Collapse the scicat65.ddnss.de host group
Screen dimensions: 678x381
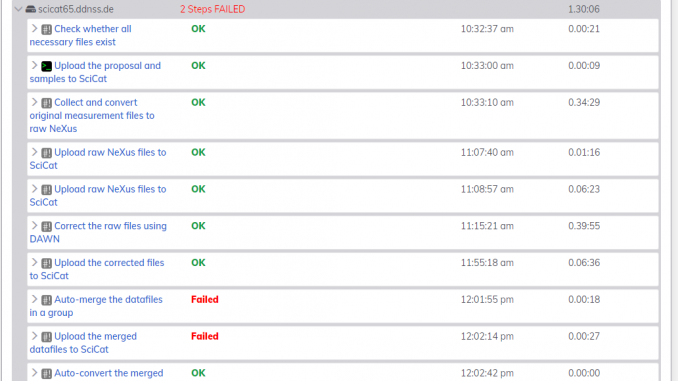[18, 9]
